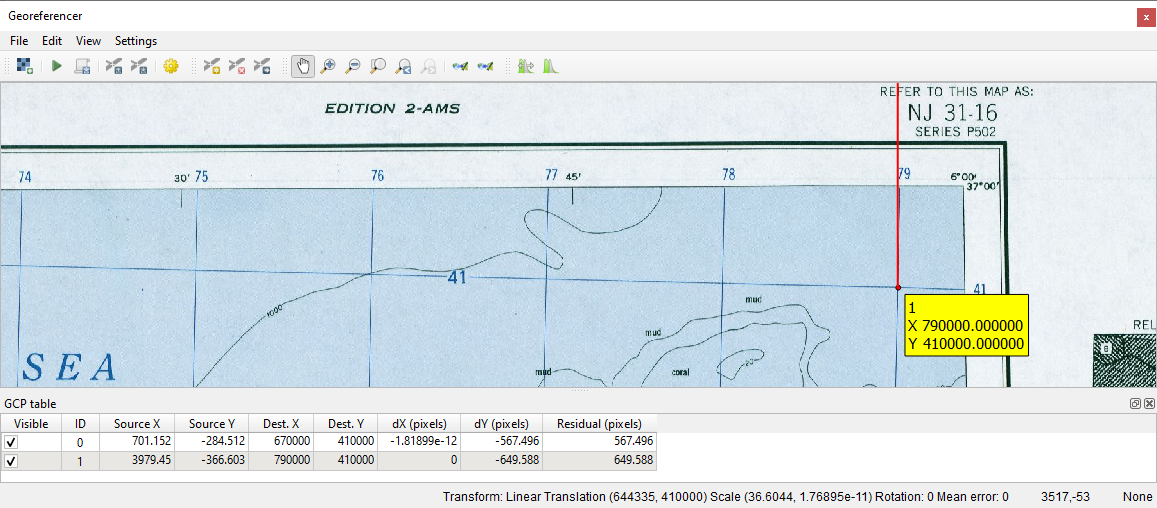Open Transformation Settings gear icon

tap(171, 66)
